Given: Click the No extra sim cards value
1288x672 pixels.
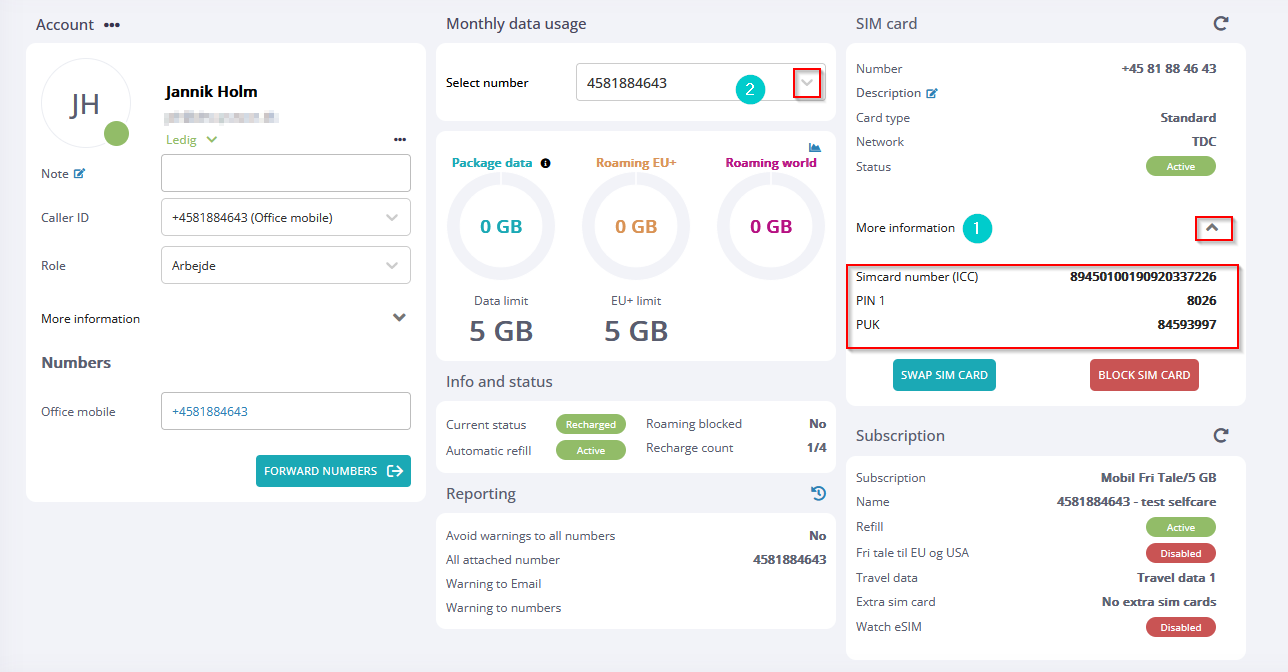Looking at the screenshot, I should [x=1159, y=602].
